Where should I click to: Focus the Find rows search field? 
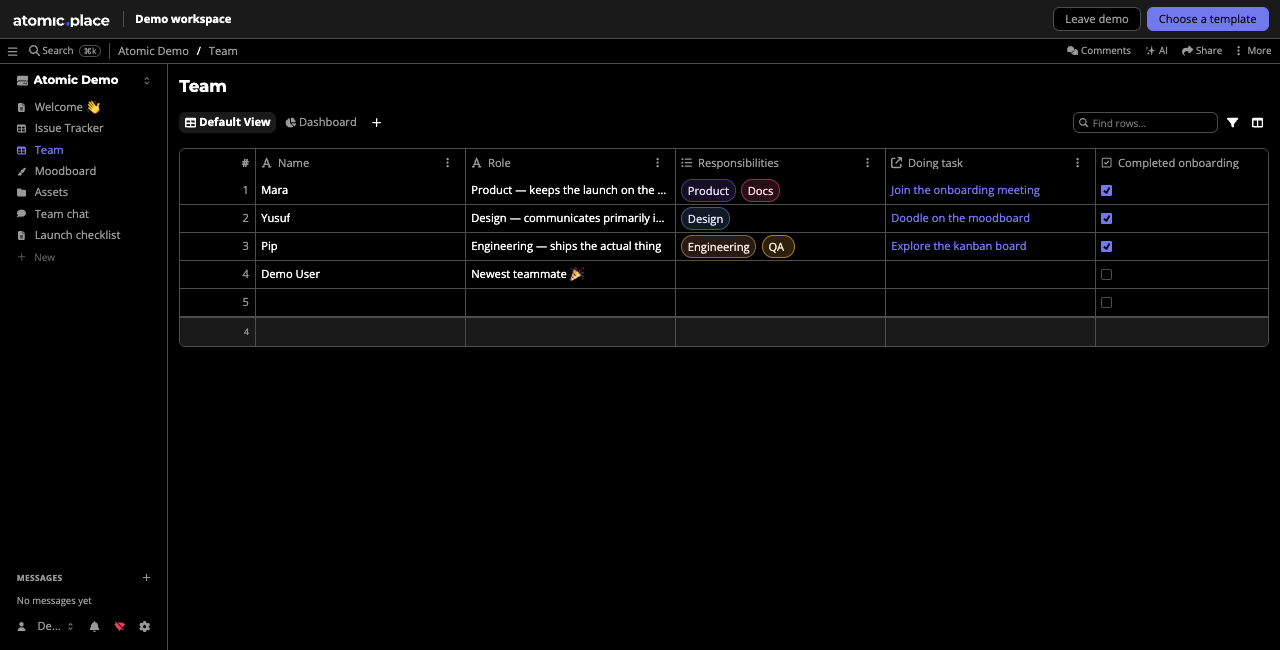[x=1145, y=123]
